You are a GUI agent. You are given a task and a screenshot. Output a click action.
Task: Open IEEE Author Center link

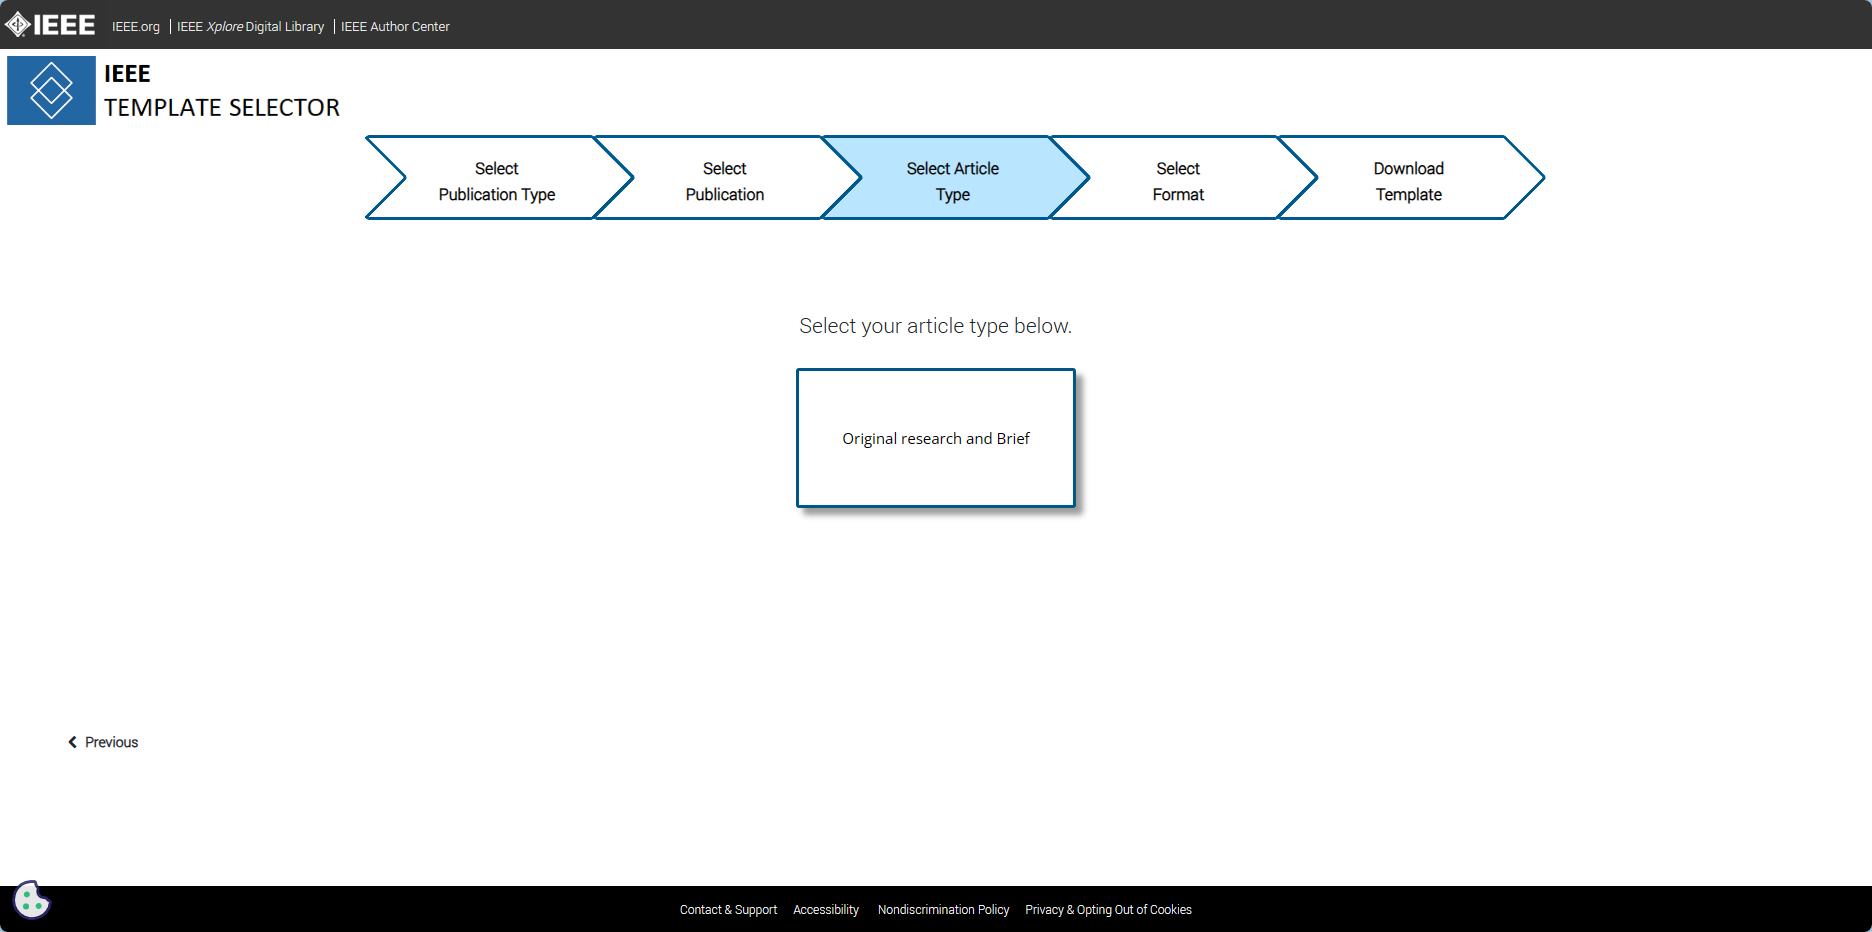[395, 27]
